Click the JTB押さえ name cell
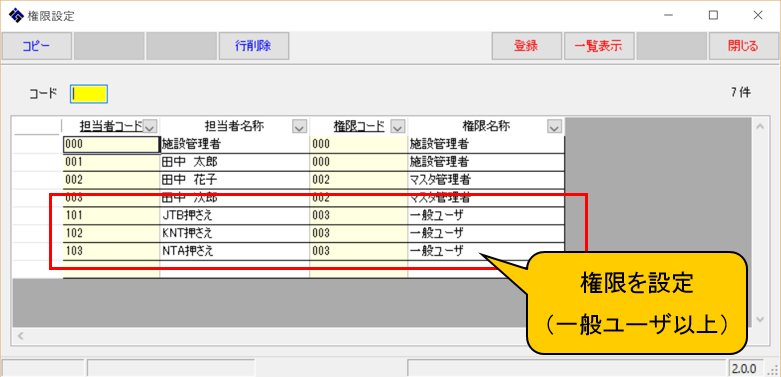The width and height of the screenshot is (781, 377). point(235,215)
